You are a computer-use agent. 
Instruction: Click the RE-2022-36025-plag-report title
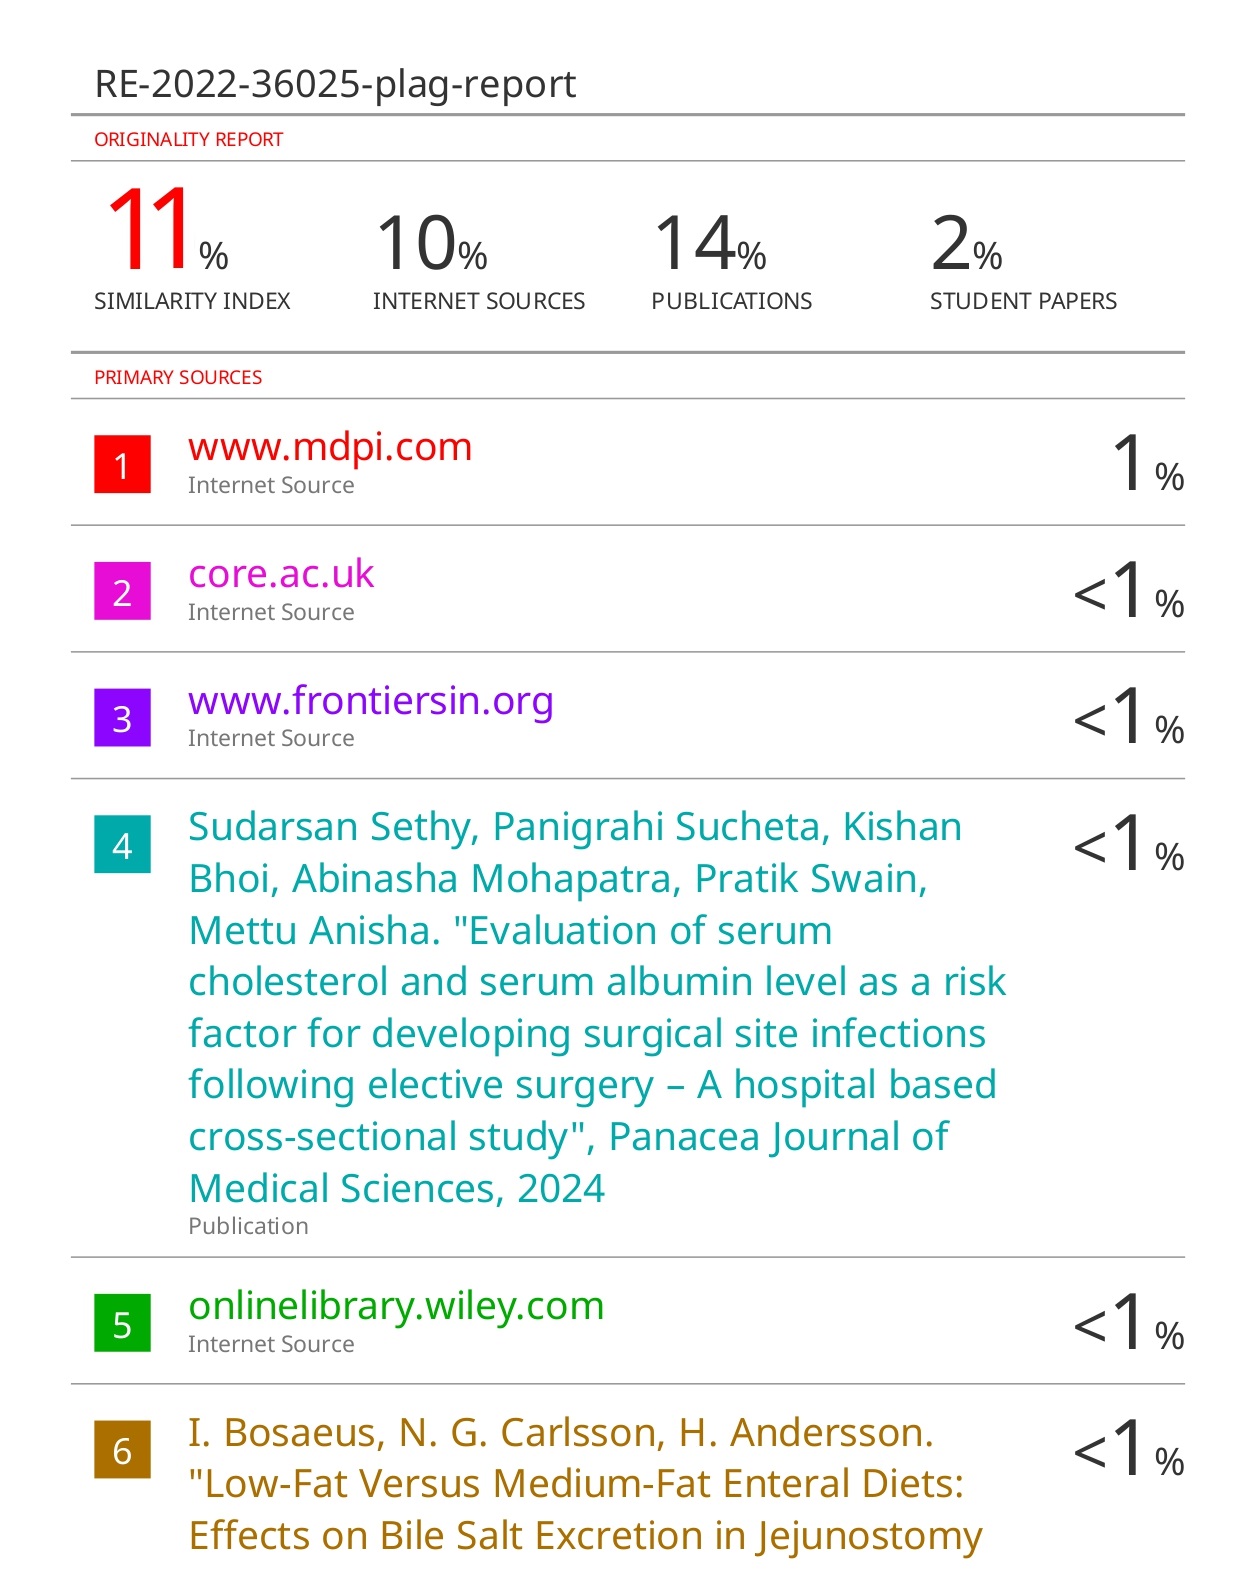pos(335,84)
